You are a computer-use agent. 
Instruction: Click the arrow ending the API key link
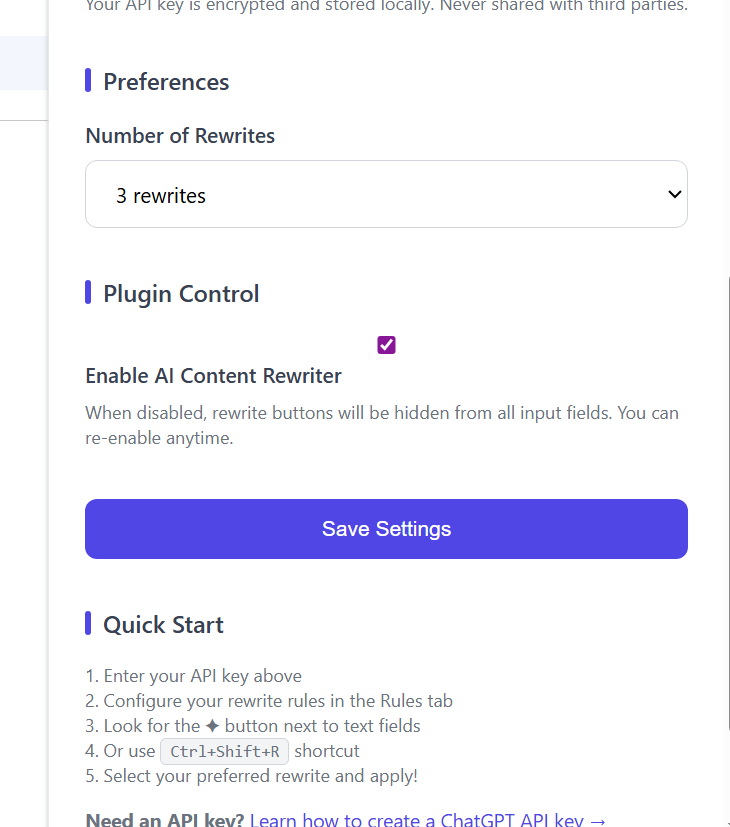[x=598, y=820]
